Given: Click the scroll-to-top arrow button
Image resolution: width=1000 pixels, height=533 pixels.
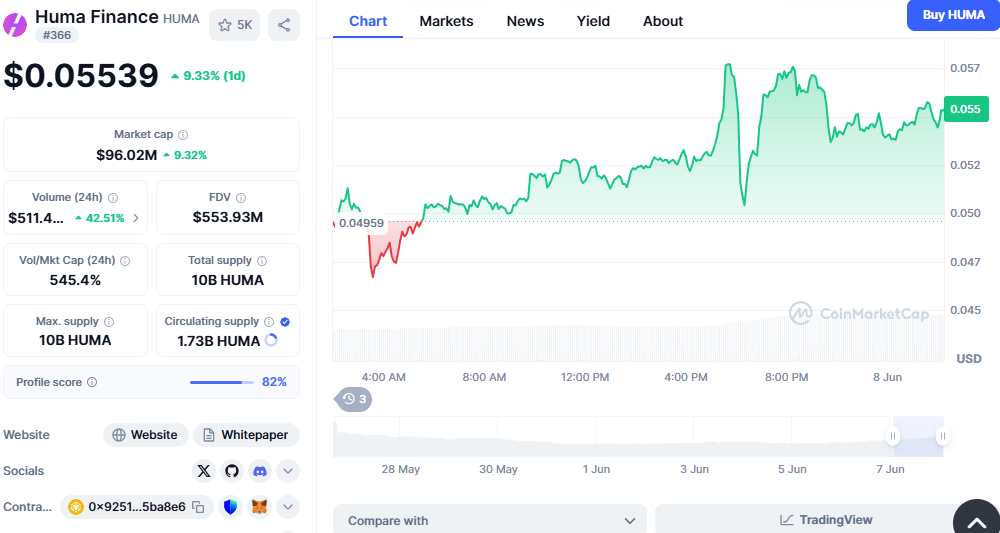Looking at the screenshot, I should 976,521.
